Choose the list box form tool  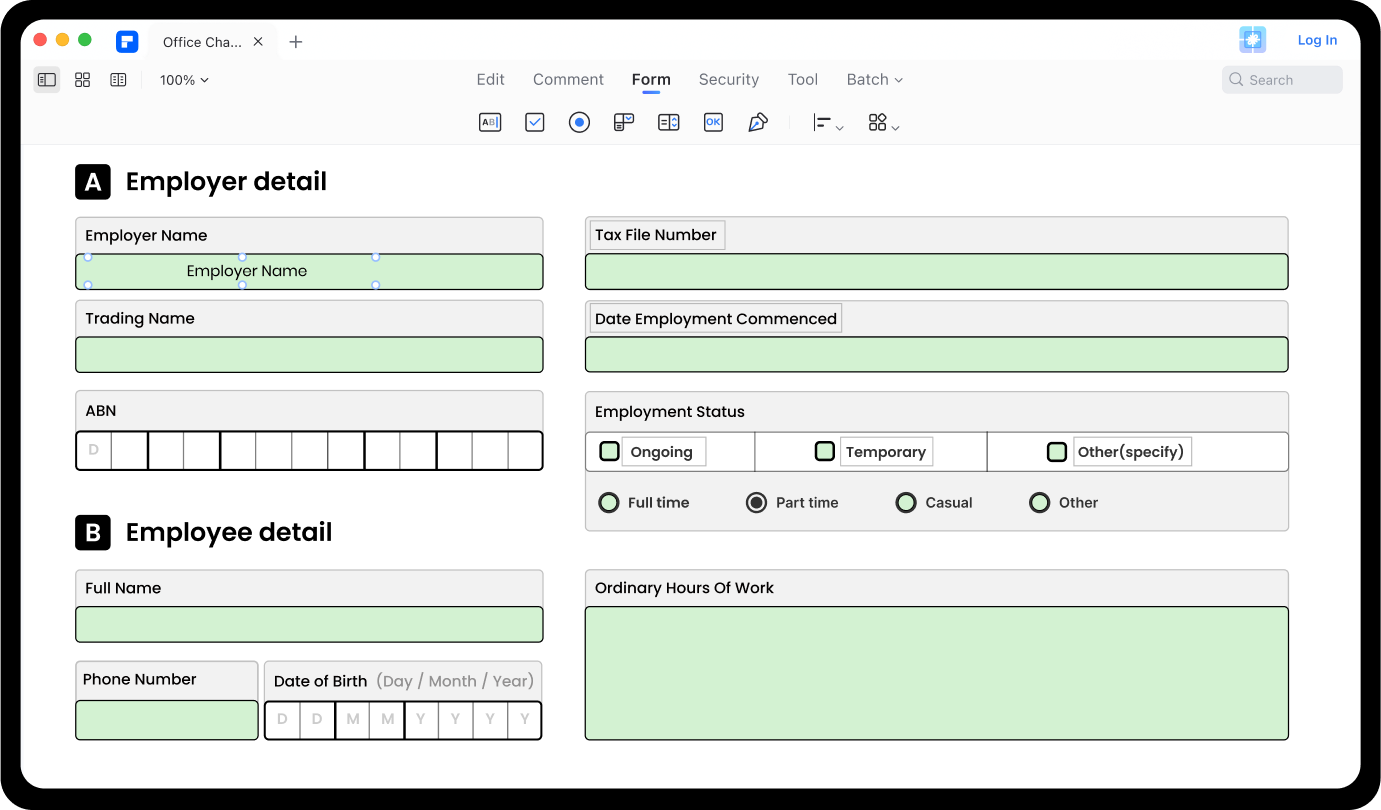coord(669,122)
